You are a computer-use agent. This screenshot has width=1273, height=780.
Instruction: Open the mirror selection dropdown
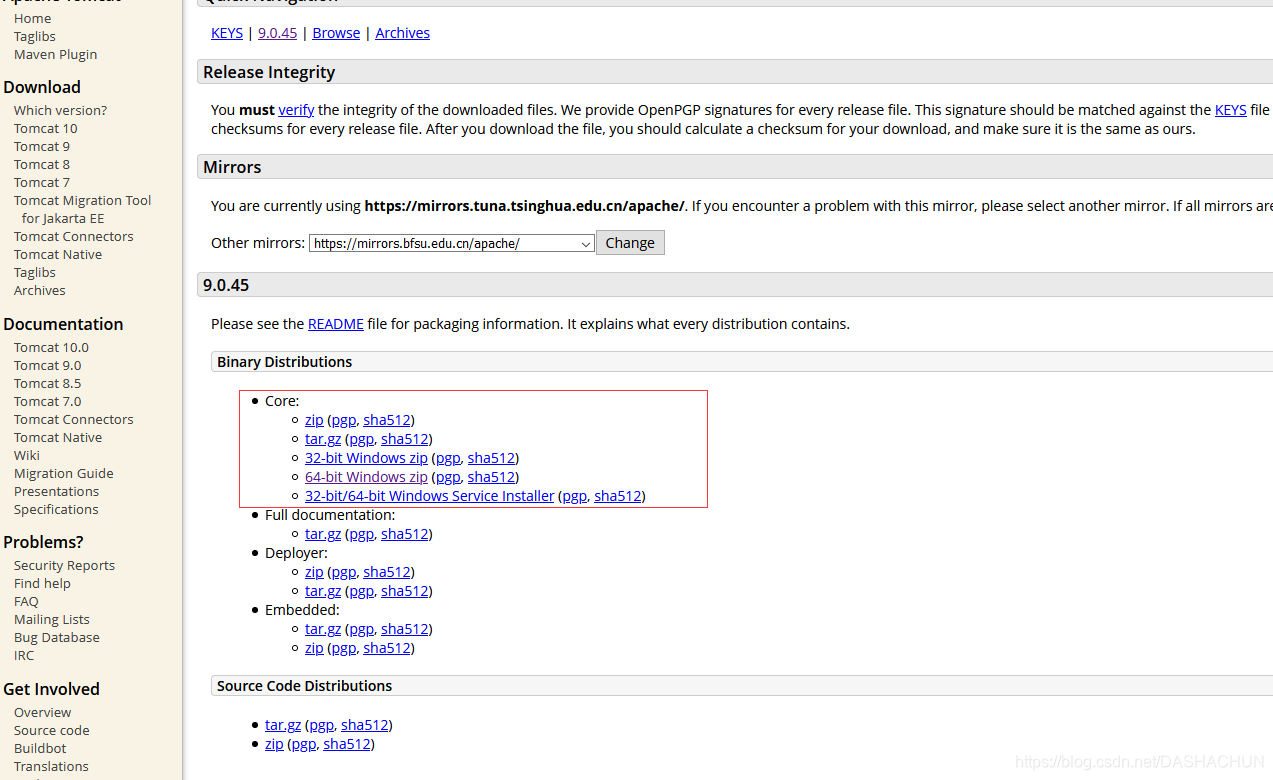452,243
